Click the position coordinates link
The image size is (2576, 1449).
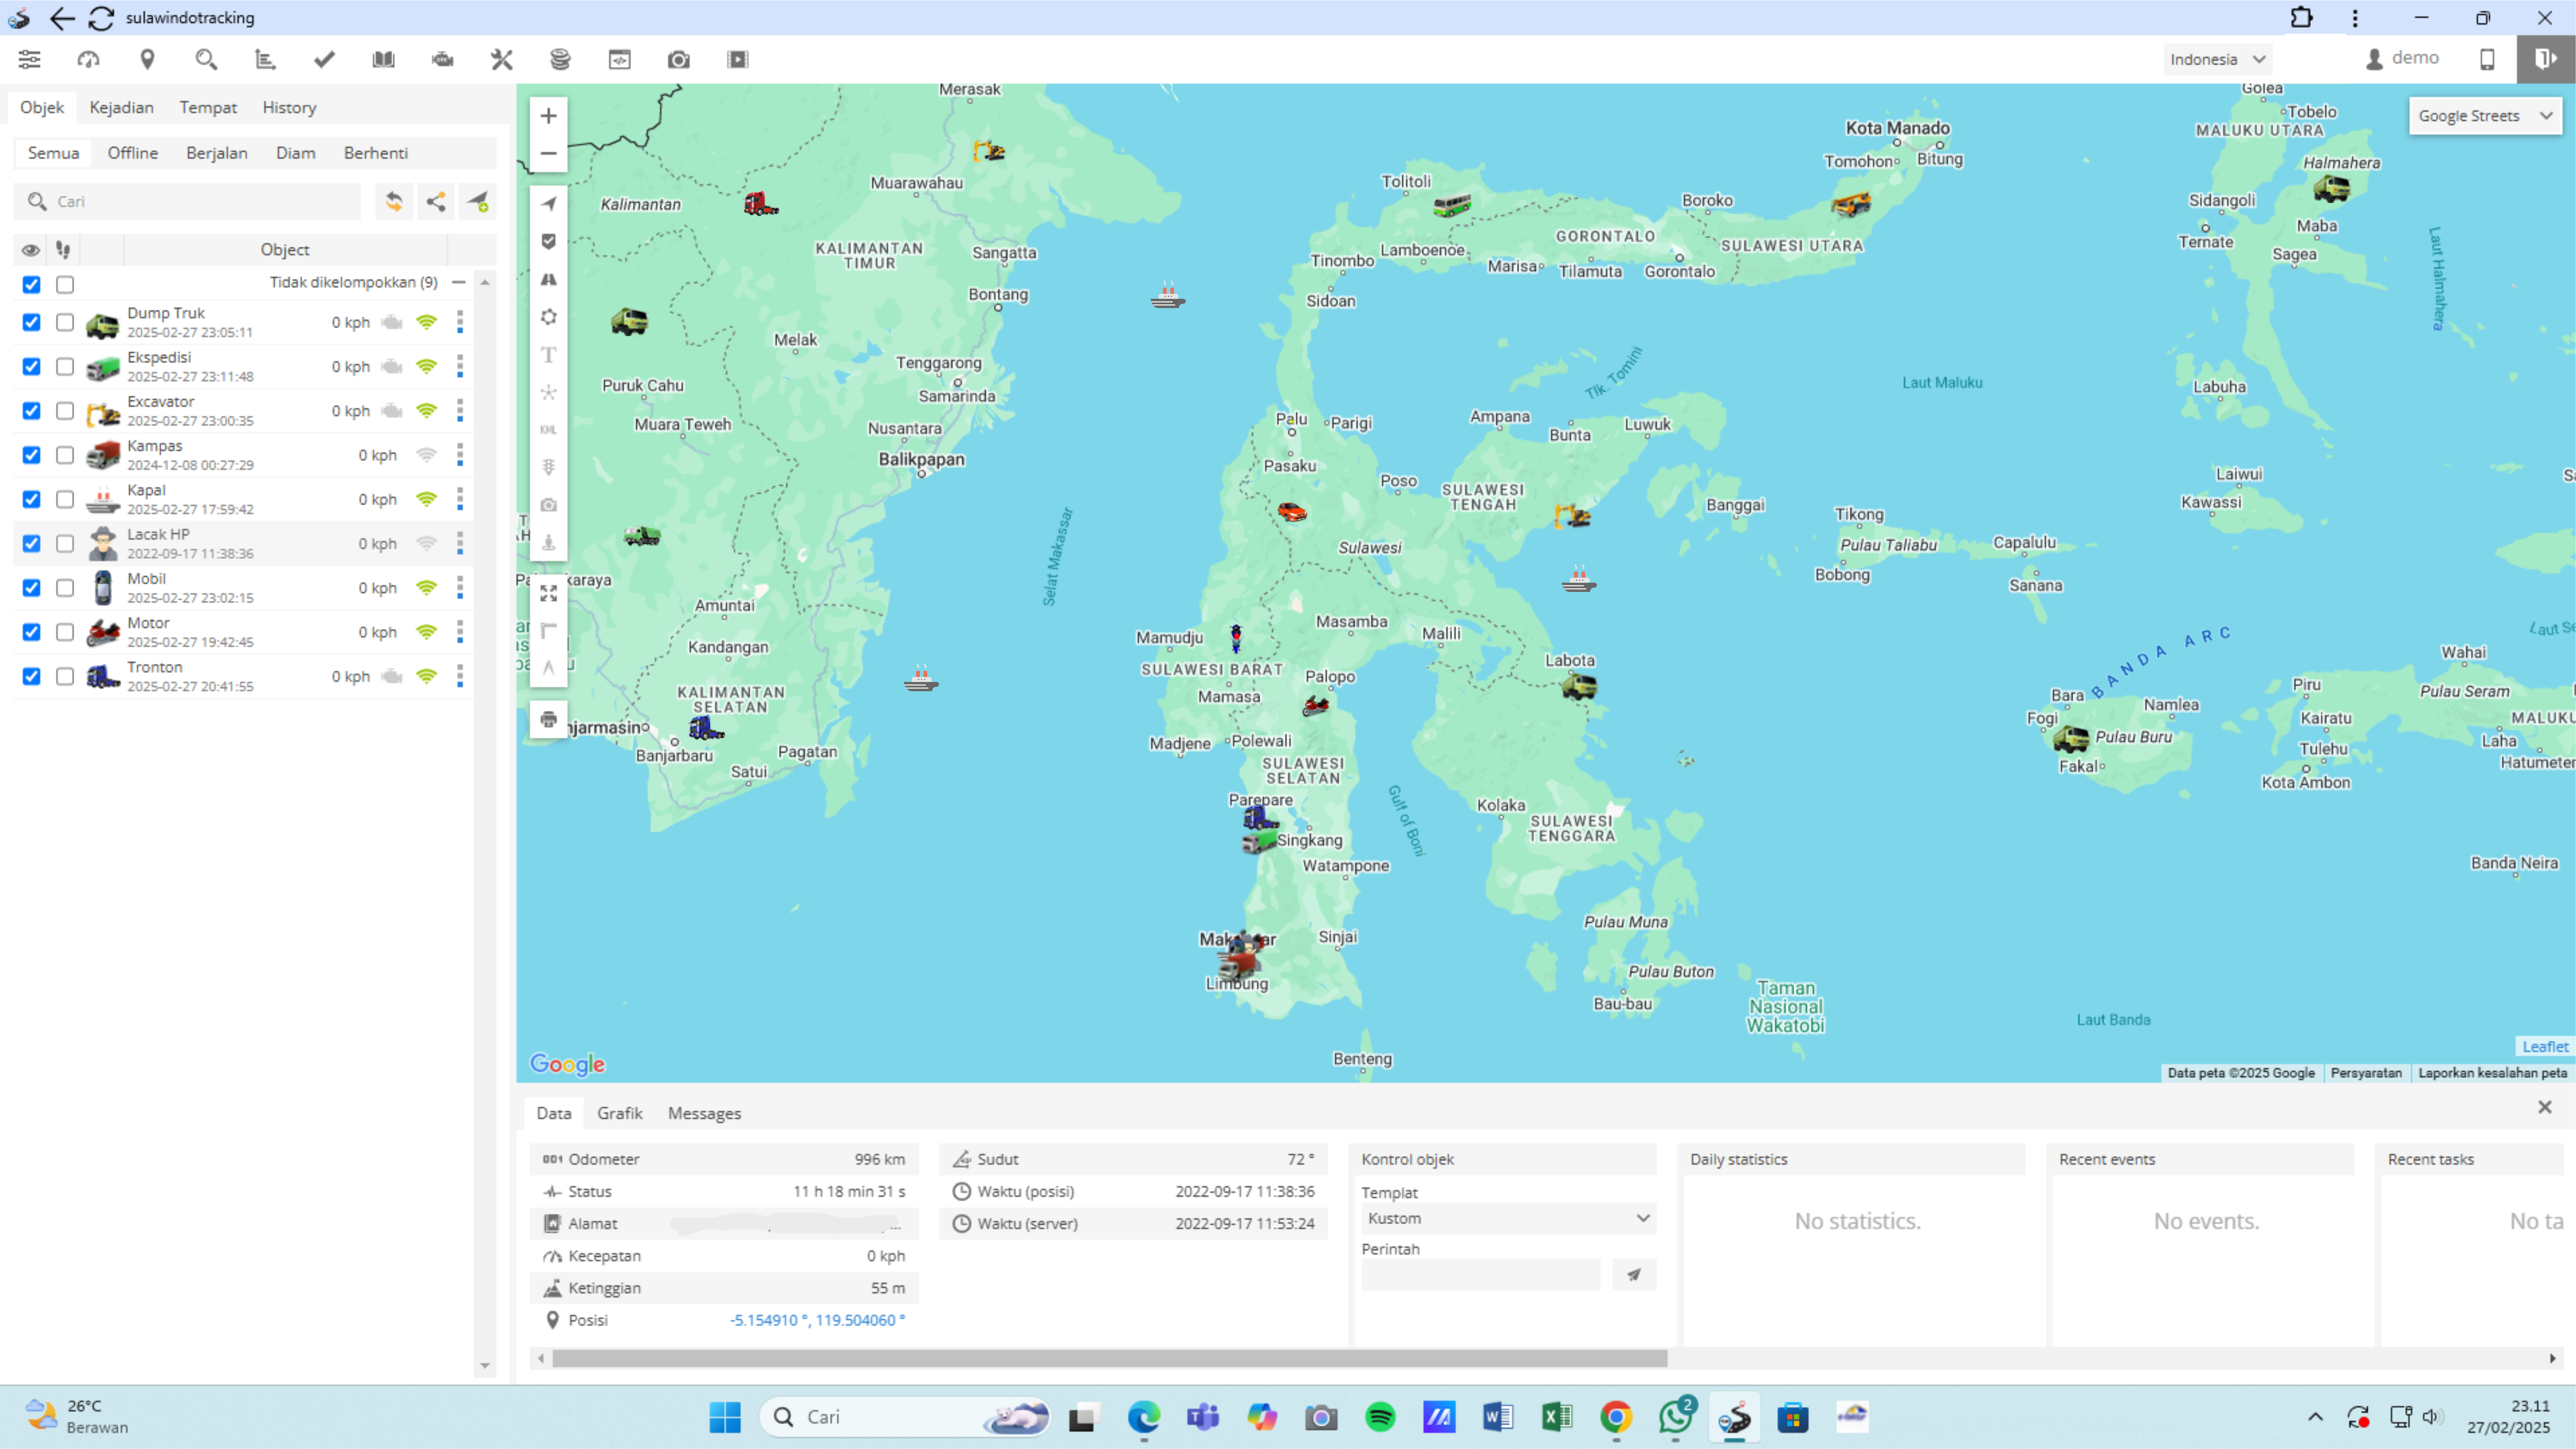(x=817, y=1320)
